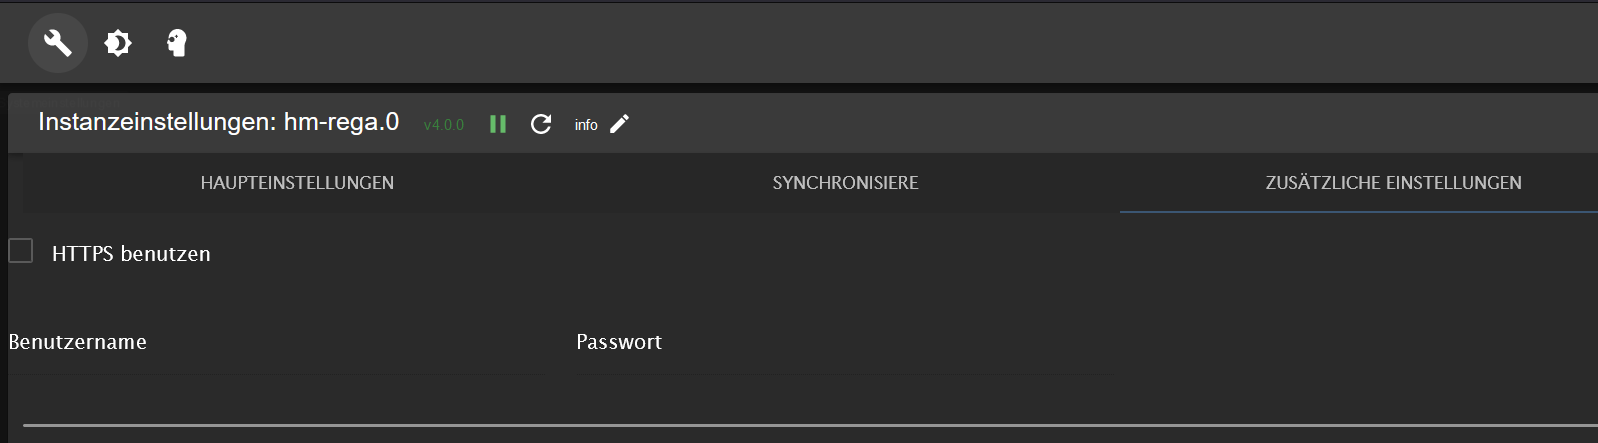Image resolution: width=1598 pixels, height=443 pixels.
Task: Open the Synchronisiere tab
Action: (x=845, y=183)
